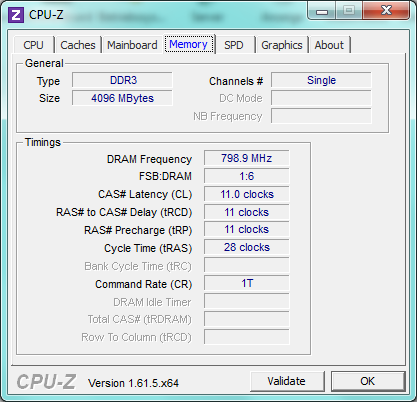The height and width of the screenshot is (403, 418).
Task: Click the Type label in General
Action: coord(48,82)
